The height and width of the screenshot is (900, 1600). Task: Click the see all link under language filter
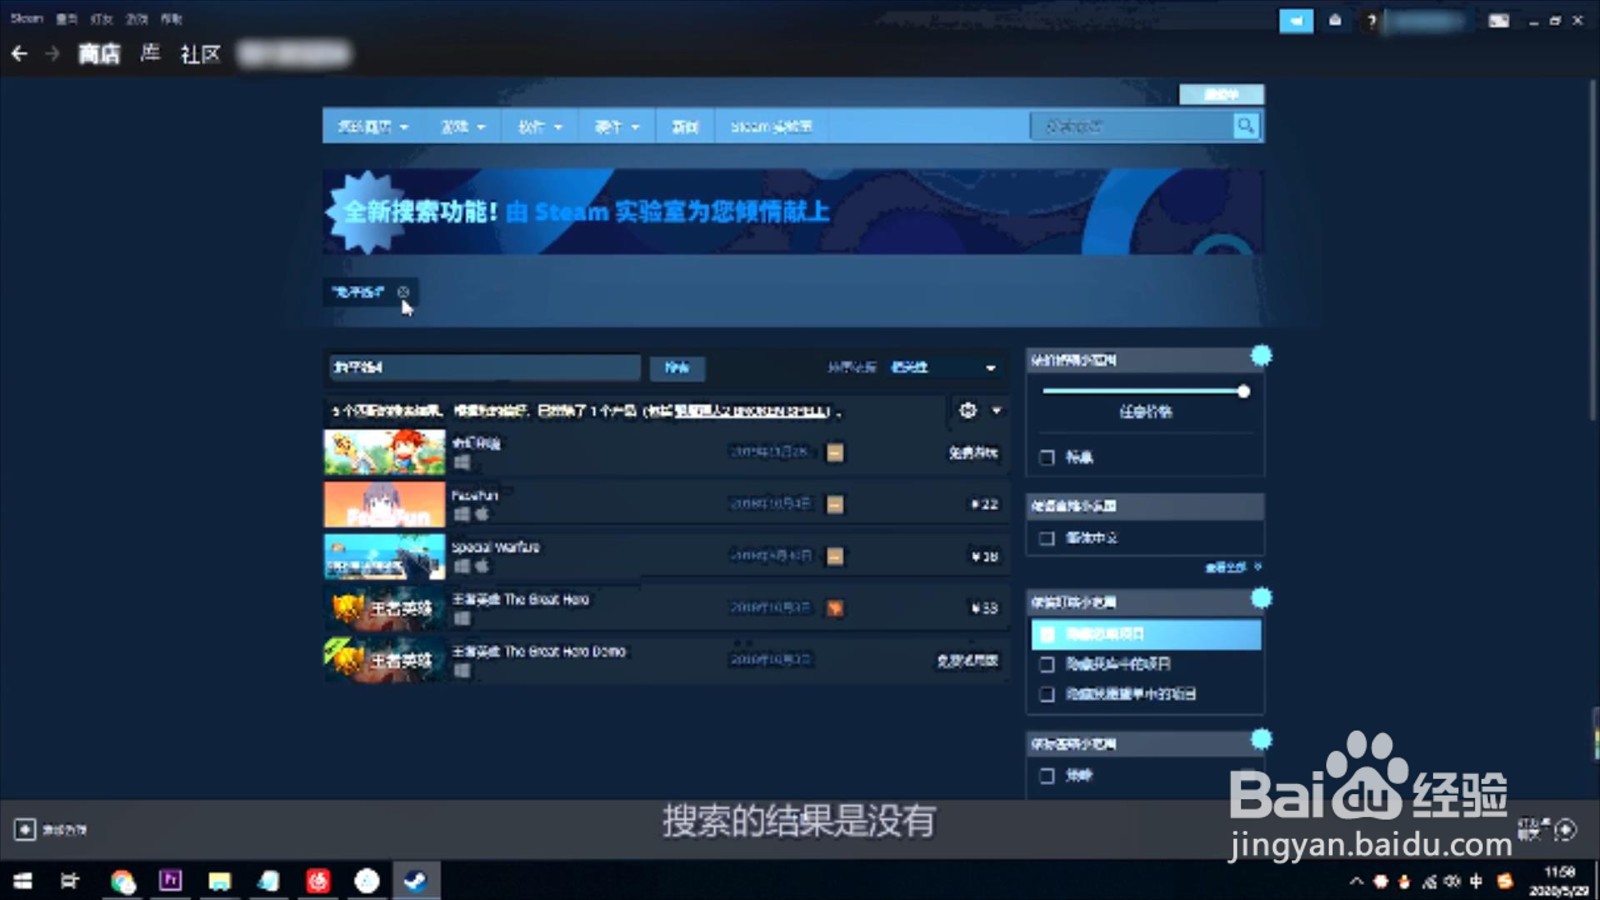coord(1232,567)
